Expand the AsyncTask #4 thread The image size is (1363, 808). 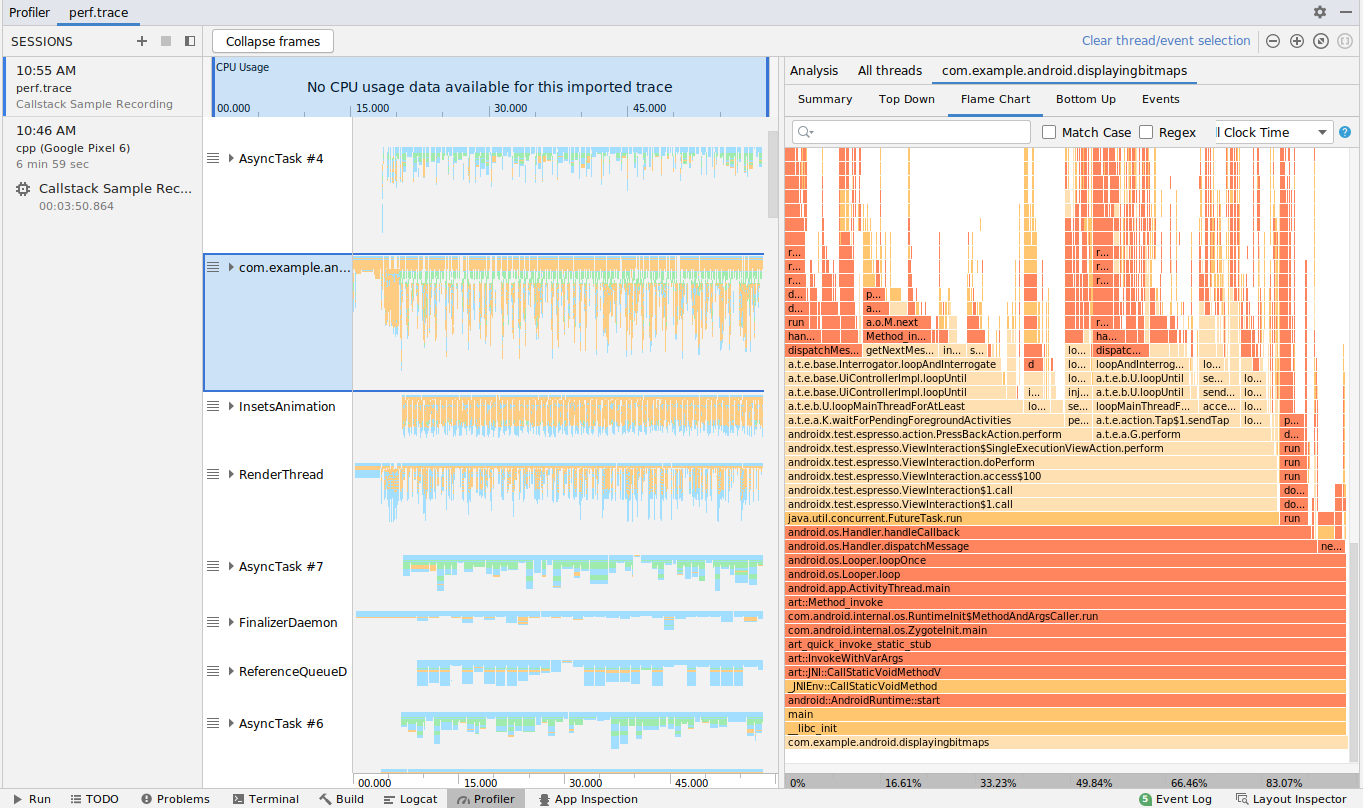(231, 158)
